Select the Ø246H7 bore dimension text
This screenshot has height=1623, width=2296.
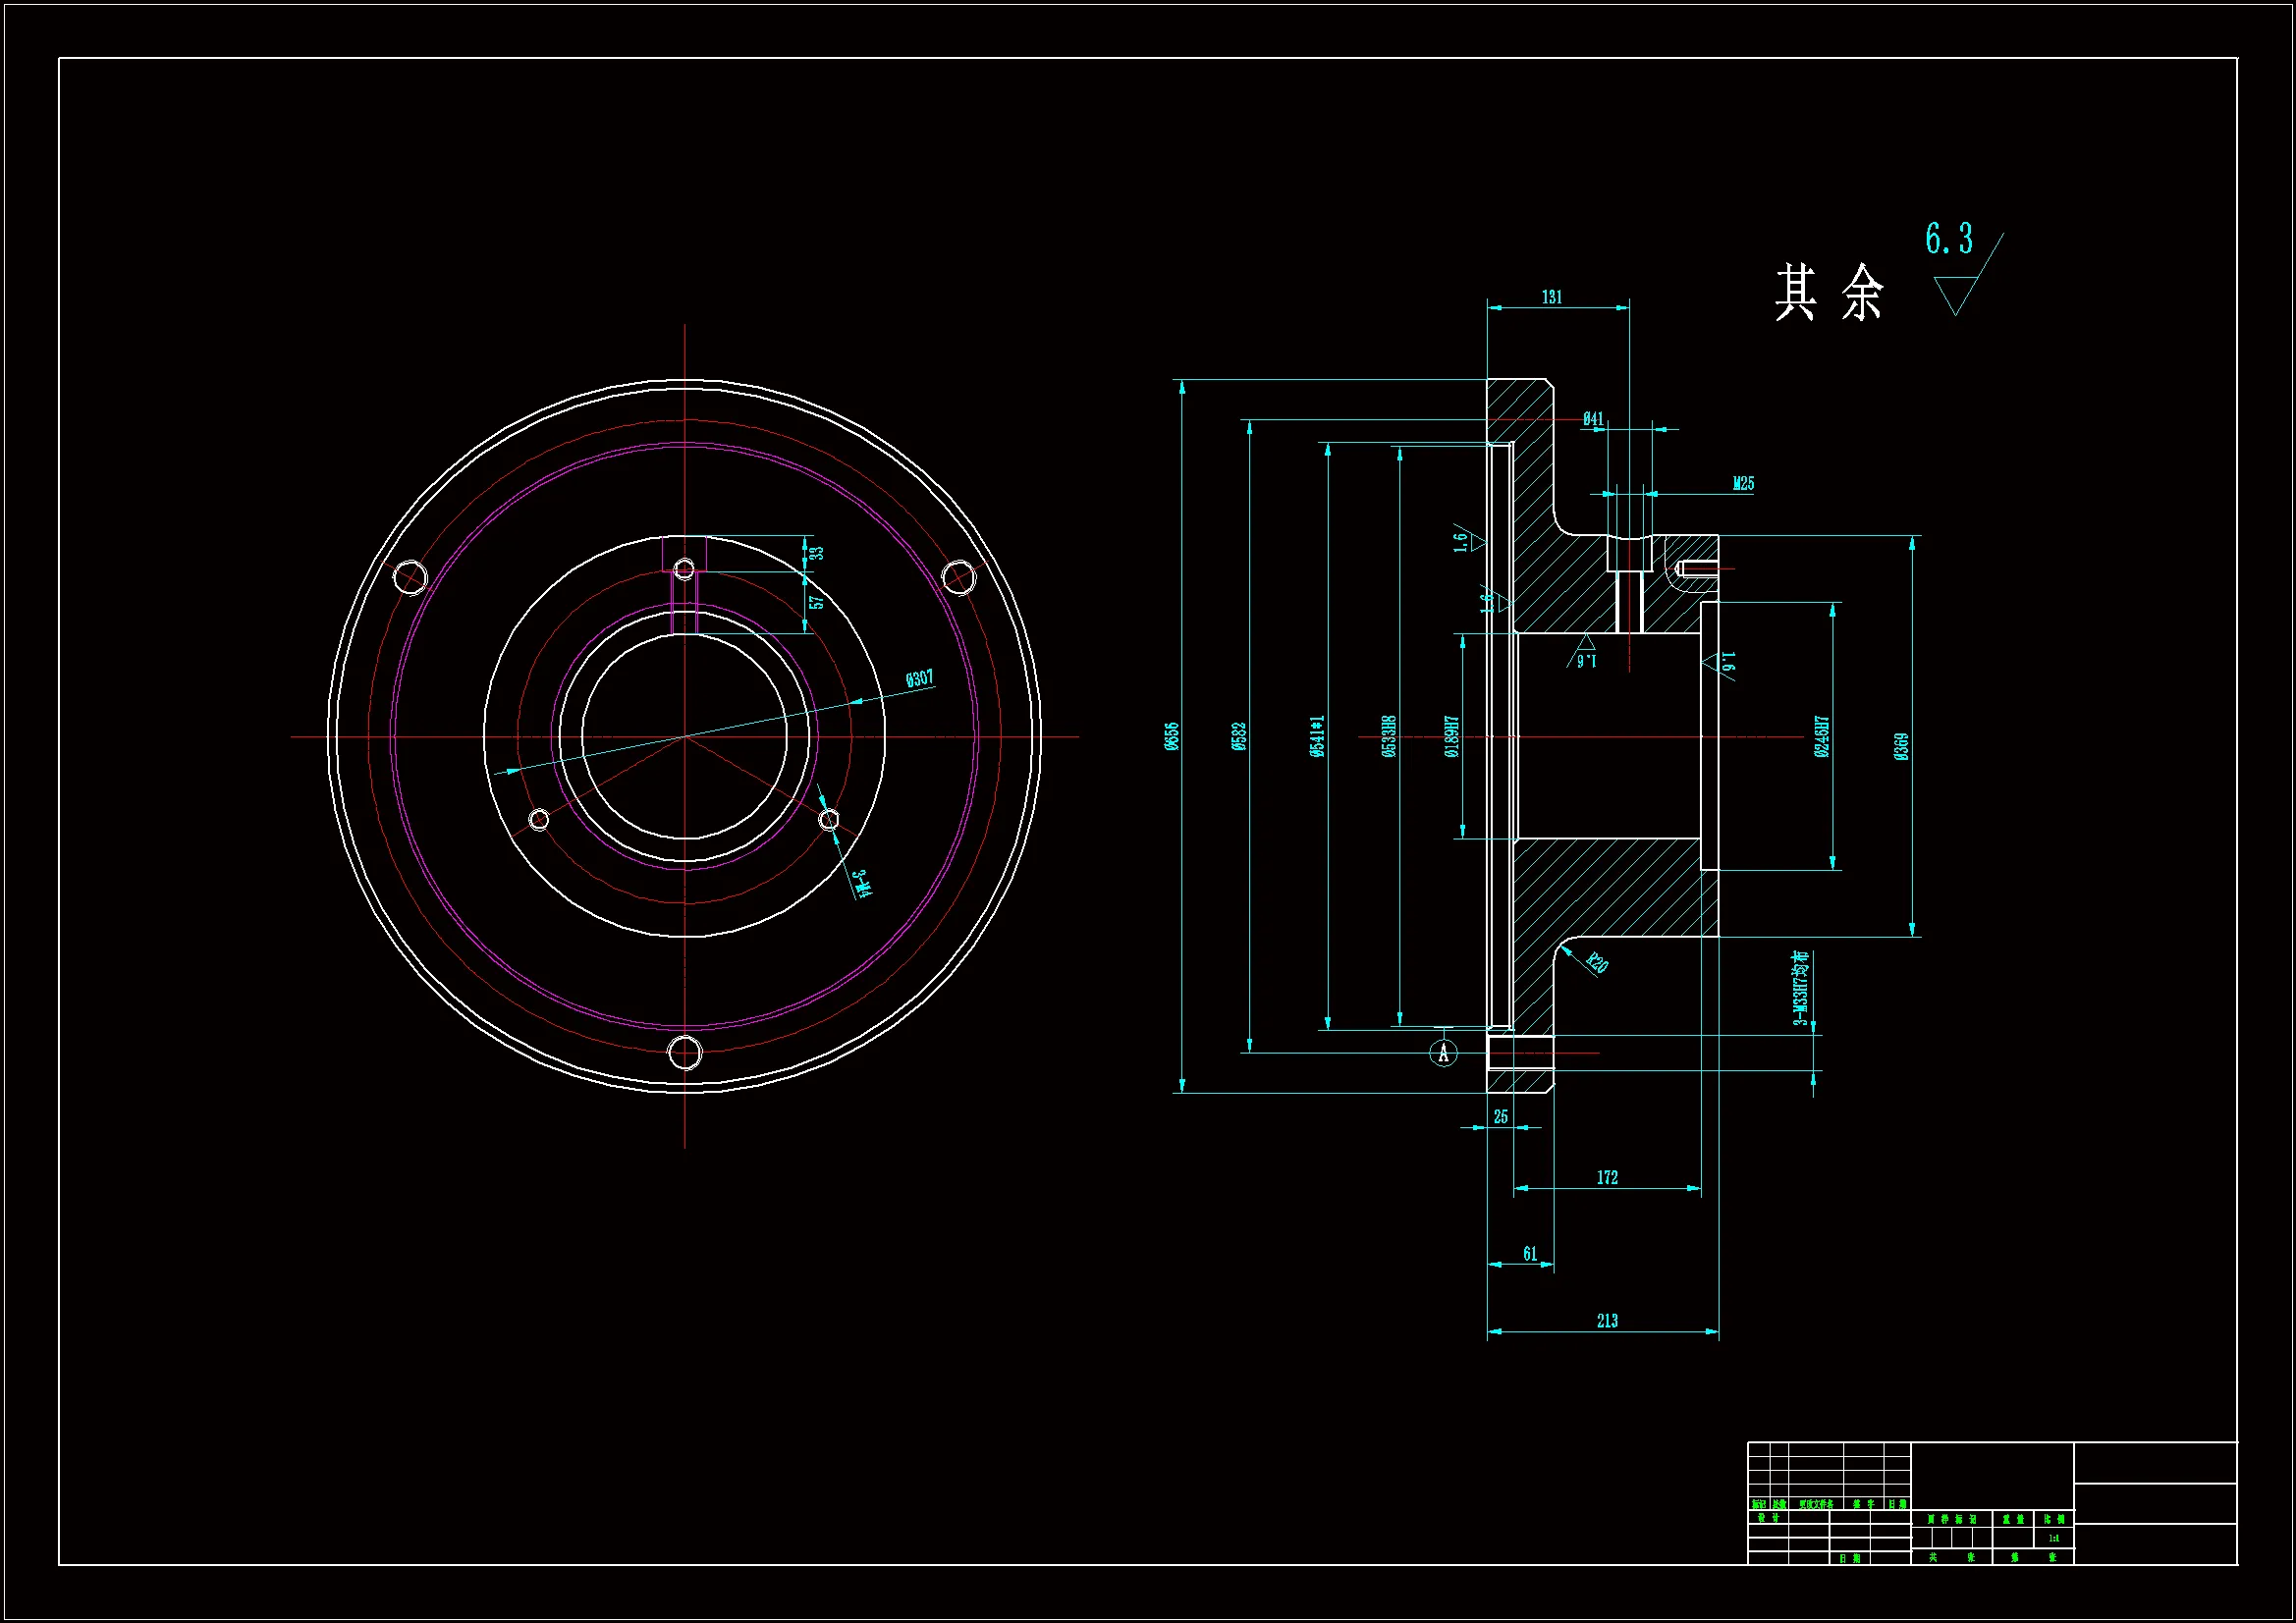(x=1821, y=736)
